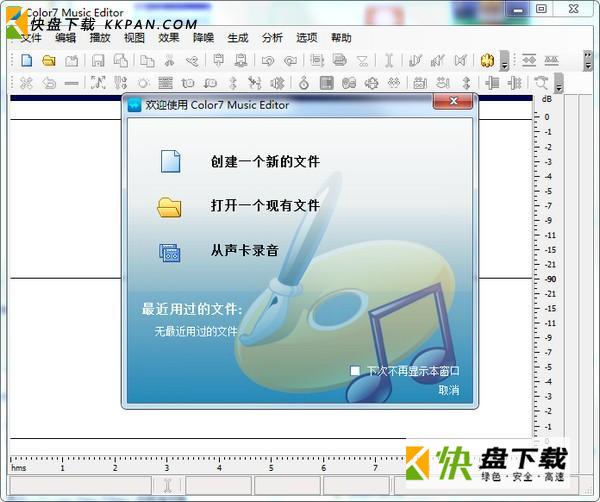Click the sun-shaped icon in second toolbar
600x502 pixels.
[x=143, y=83]
